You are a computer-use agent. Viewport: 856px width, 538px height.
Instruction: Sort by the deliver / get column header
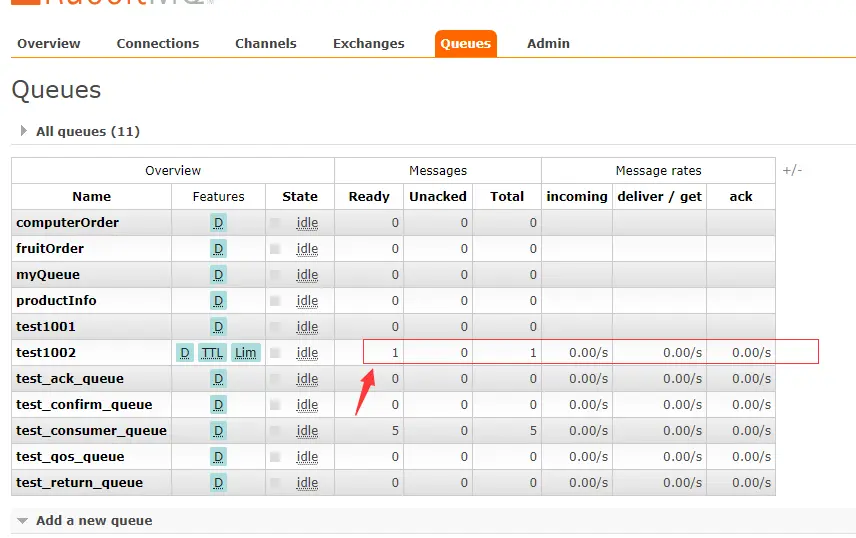659,197
